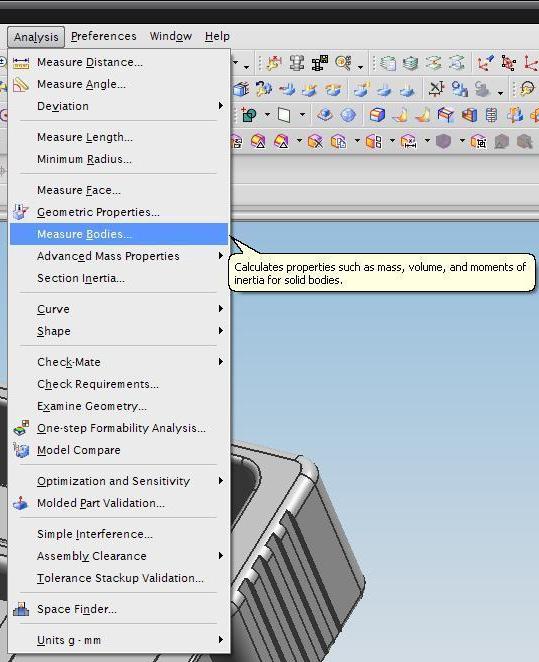
Task: Click the wrench with undo arrow icon
Action: (x=264, y=89)
